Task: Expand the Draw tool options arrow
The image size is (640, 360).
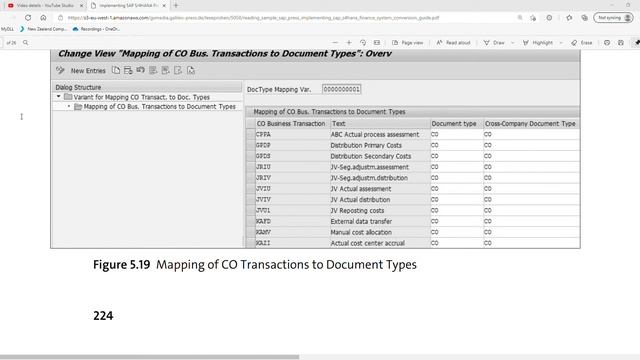Action: (x=513, y=42)
